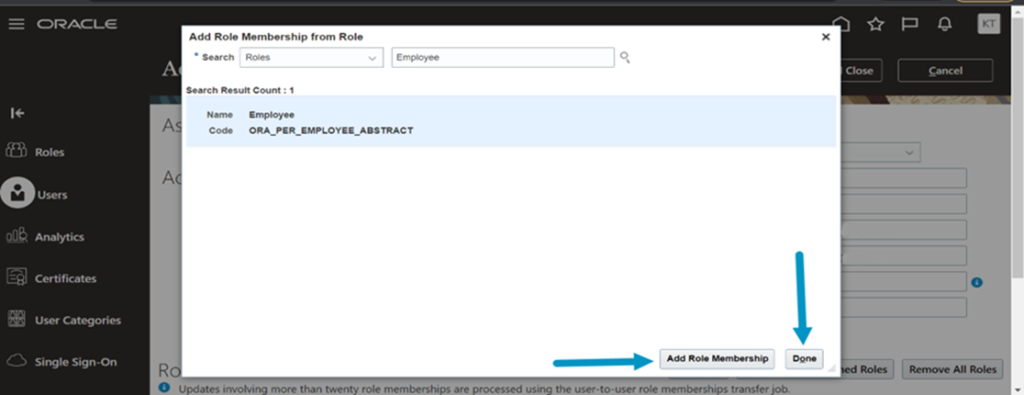Click the Oracle logo
Viewport: 1024px width, 395px height.
pos(77,24)
